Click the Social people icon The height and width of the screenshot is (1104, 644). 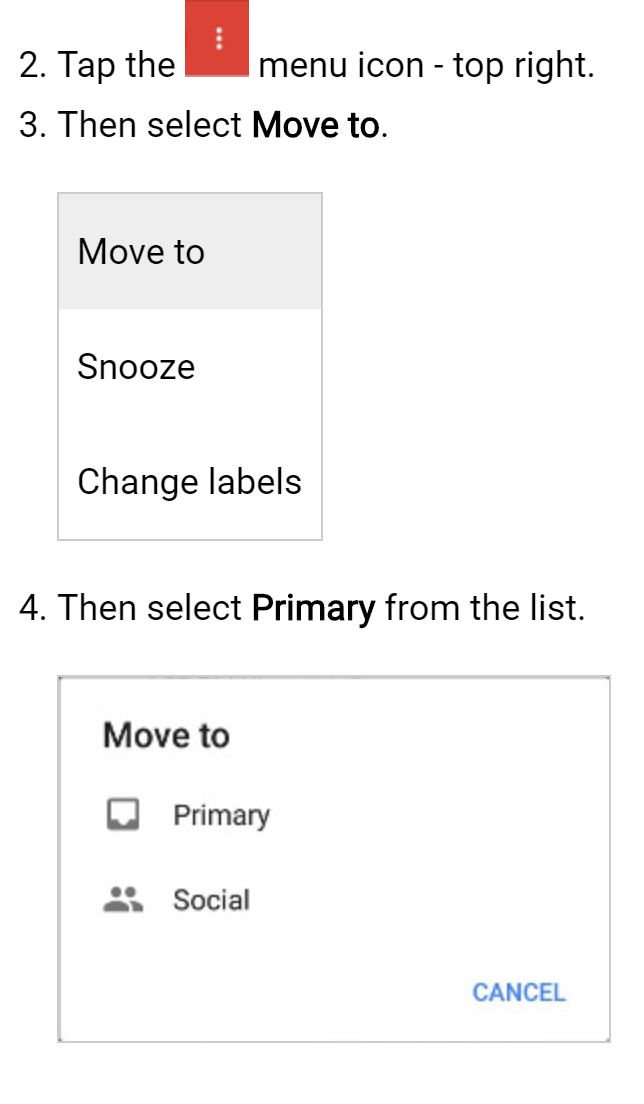(123, 899)
